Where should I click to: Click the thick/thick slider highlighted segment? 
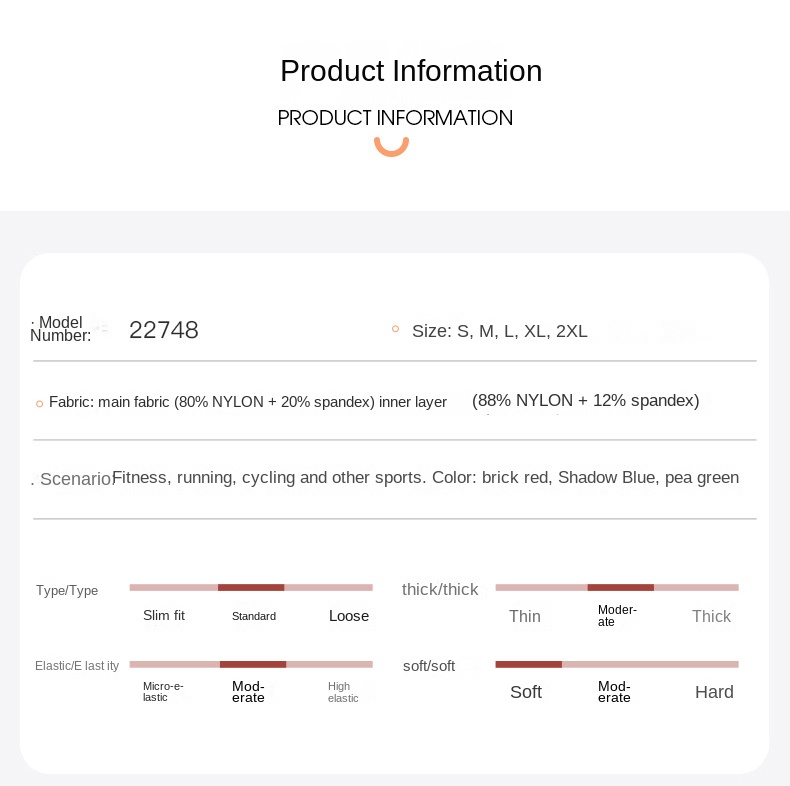pos(621,587)
